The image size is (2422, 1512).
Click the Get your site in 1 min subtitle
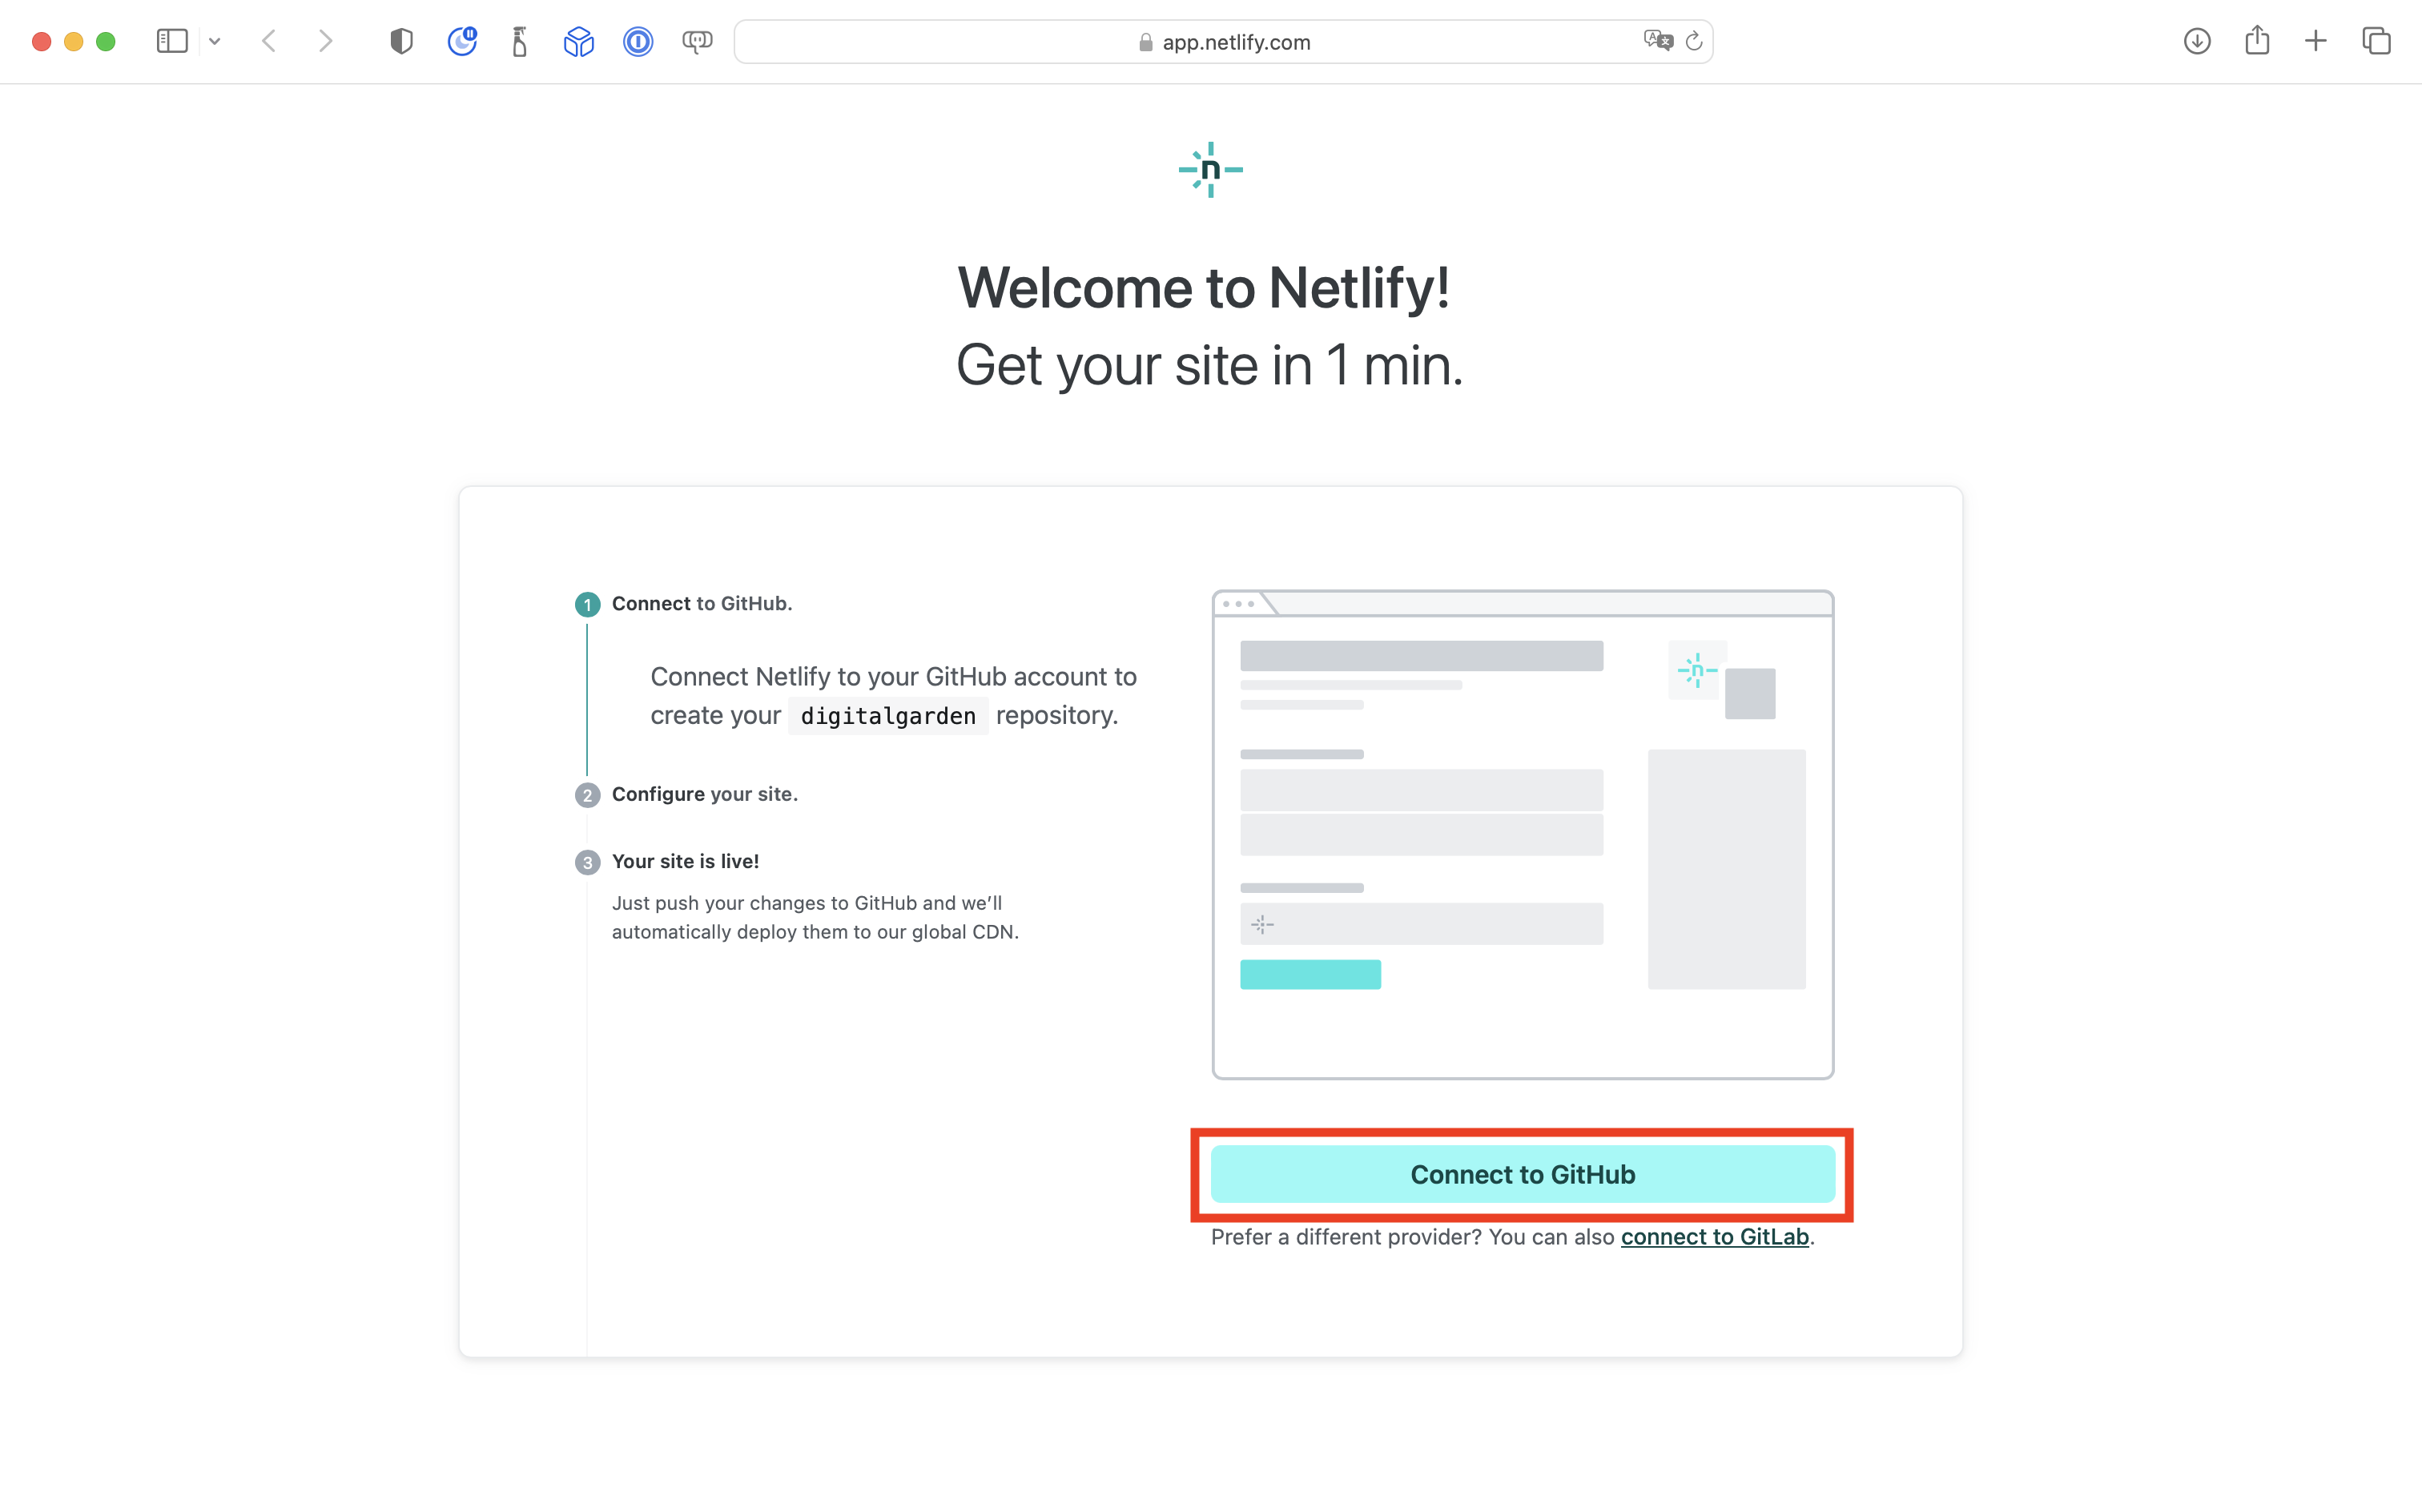(x=1210, y=366)
